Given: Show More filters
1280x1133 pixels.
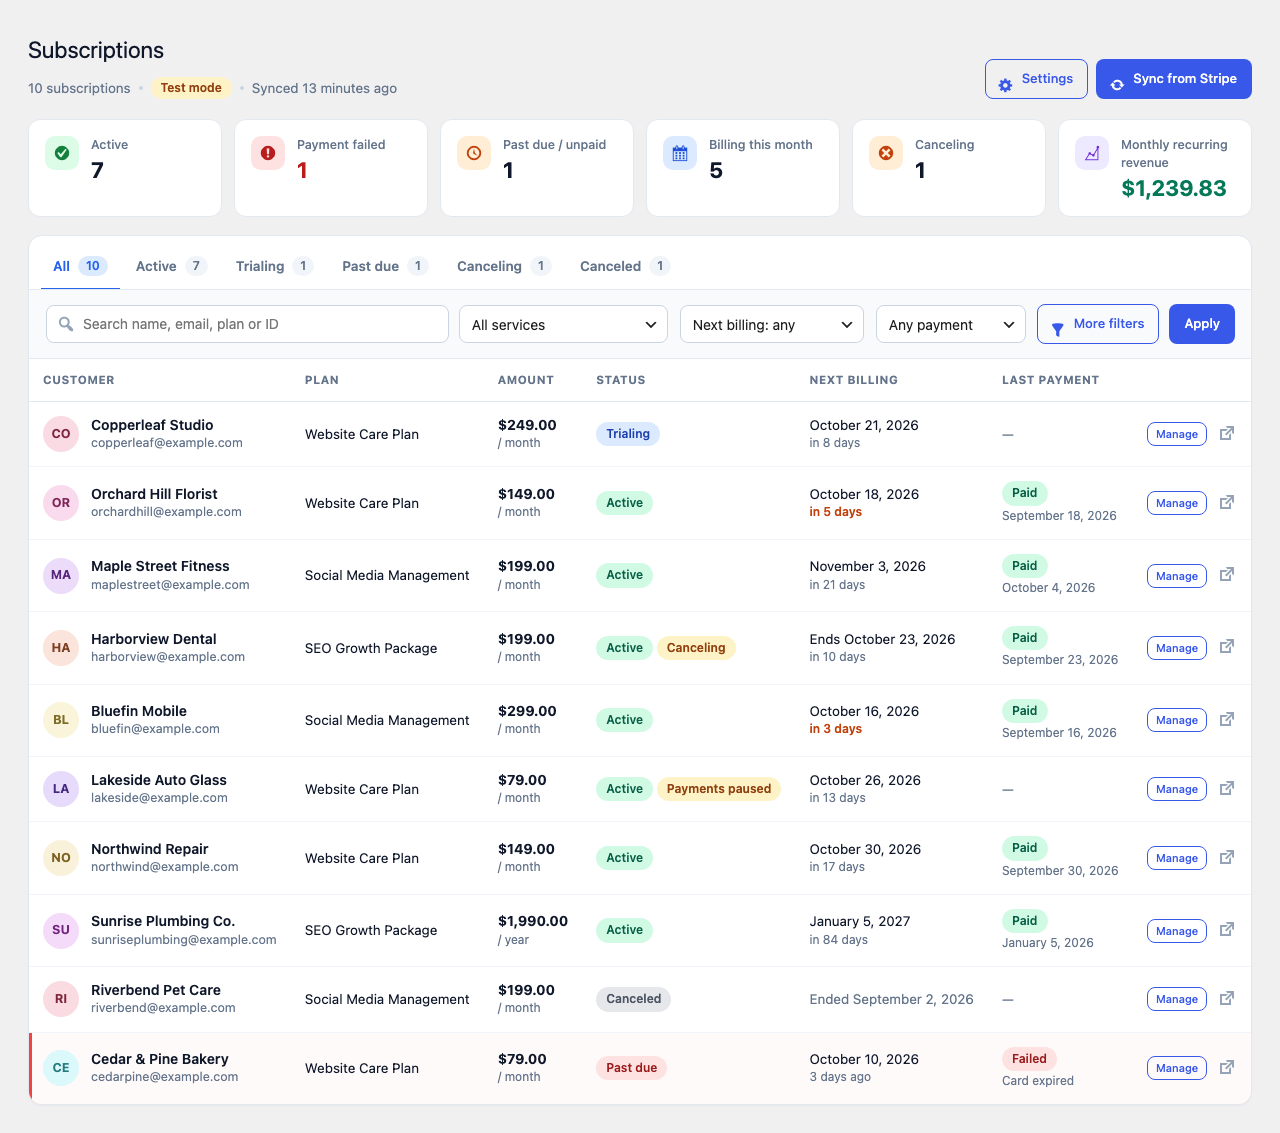Looking at the screenshot, I should click(1098, 324).
